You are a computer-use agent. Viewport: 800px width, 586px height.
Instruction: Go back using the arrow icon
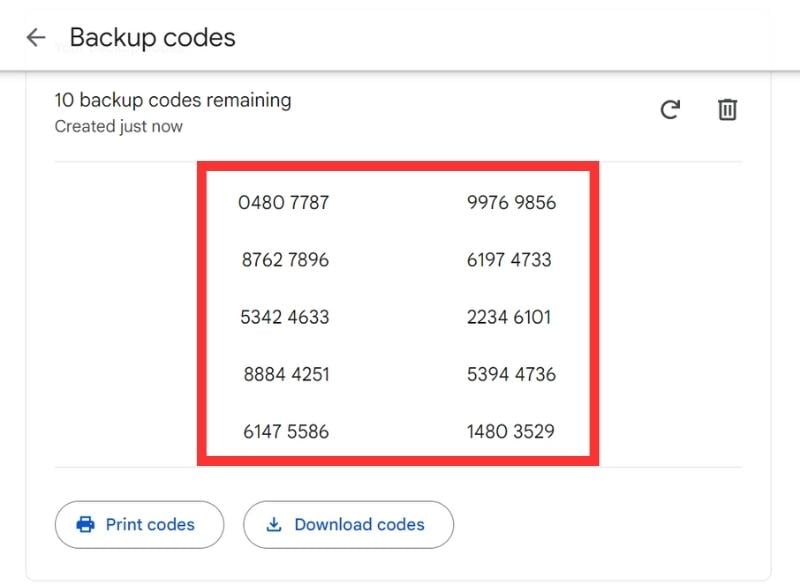(x=36, y=38)
